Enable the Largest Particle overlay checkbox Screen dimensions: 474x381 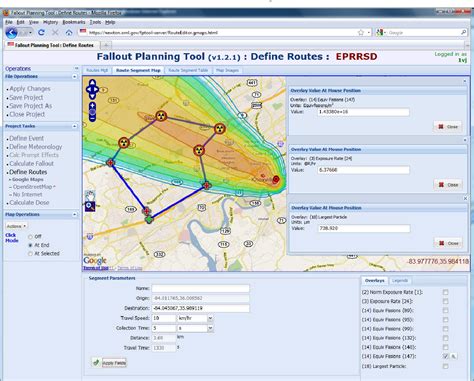pyautogui.click(x=445, y=366)
